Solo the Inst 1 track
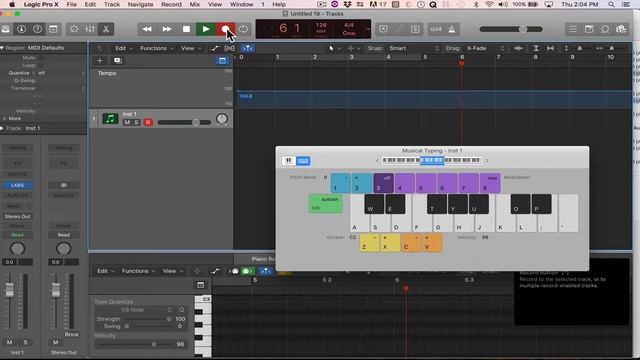This screenshot has height=360, width=640. pos(136,122)
